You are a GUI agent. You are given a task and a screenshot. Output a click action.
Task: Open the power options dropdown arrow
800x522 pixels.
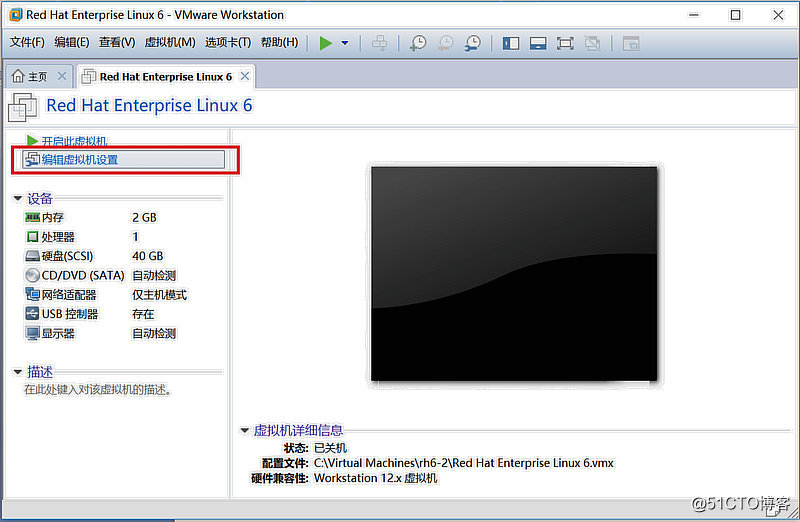[x=345, y=43]
